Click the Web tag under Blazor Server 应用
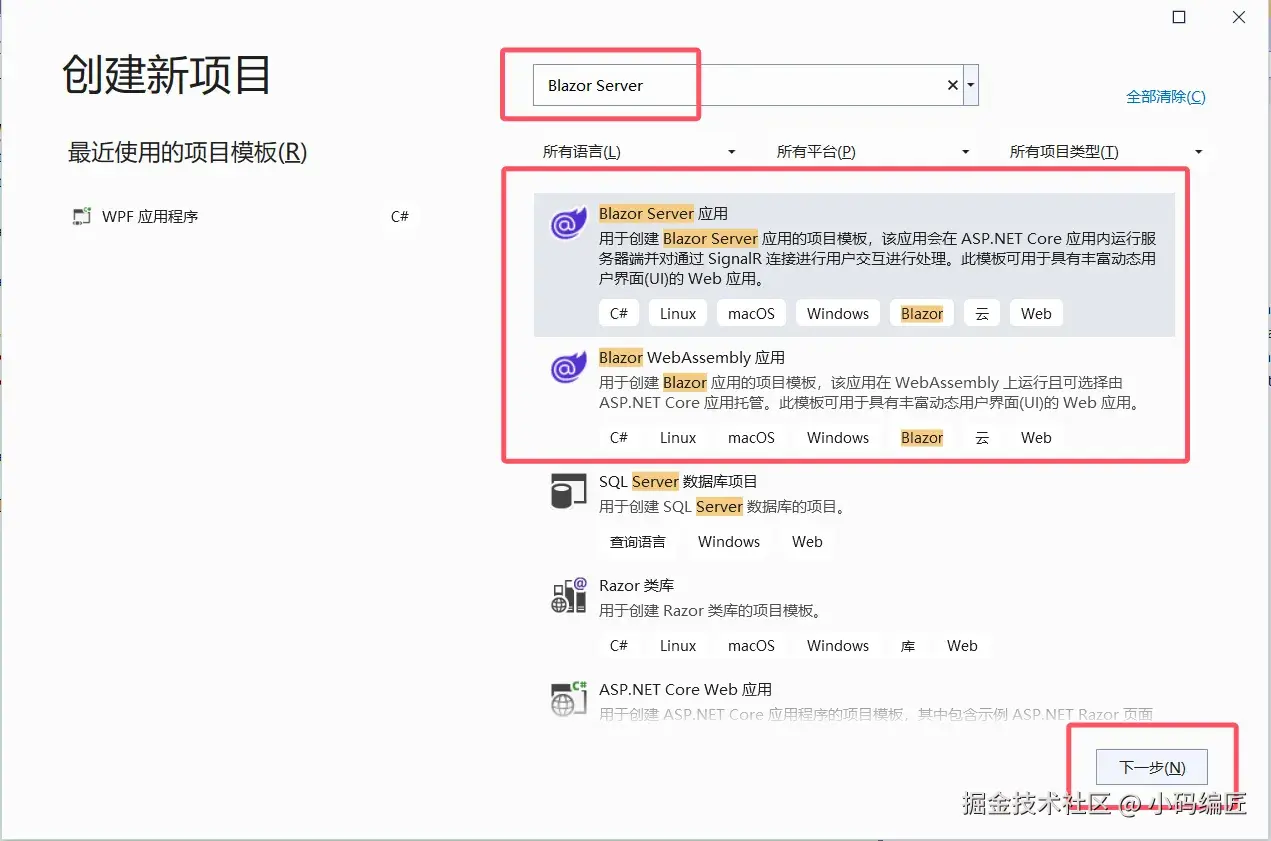Image resolution: width=1271 pixels, height=841 pixels. (x=1036, y=313)
